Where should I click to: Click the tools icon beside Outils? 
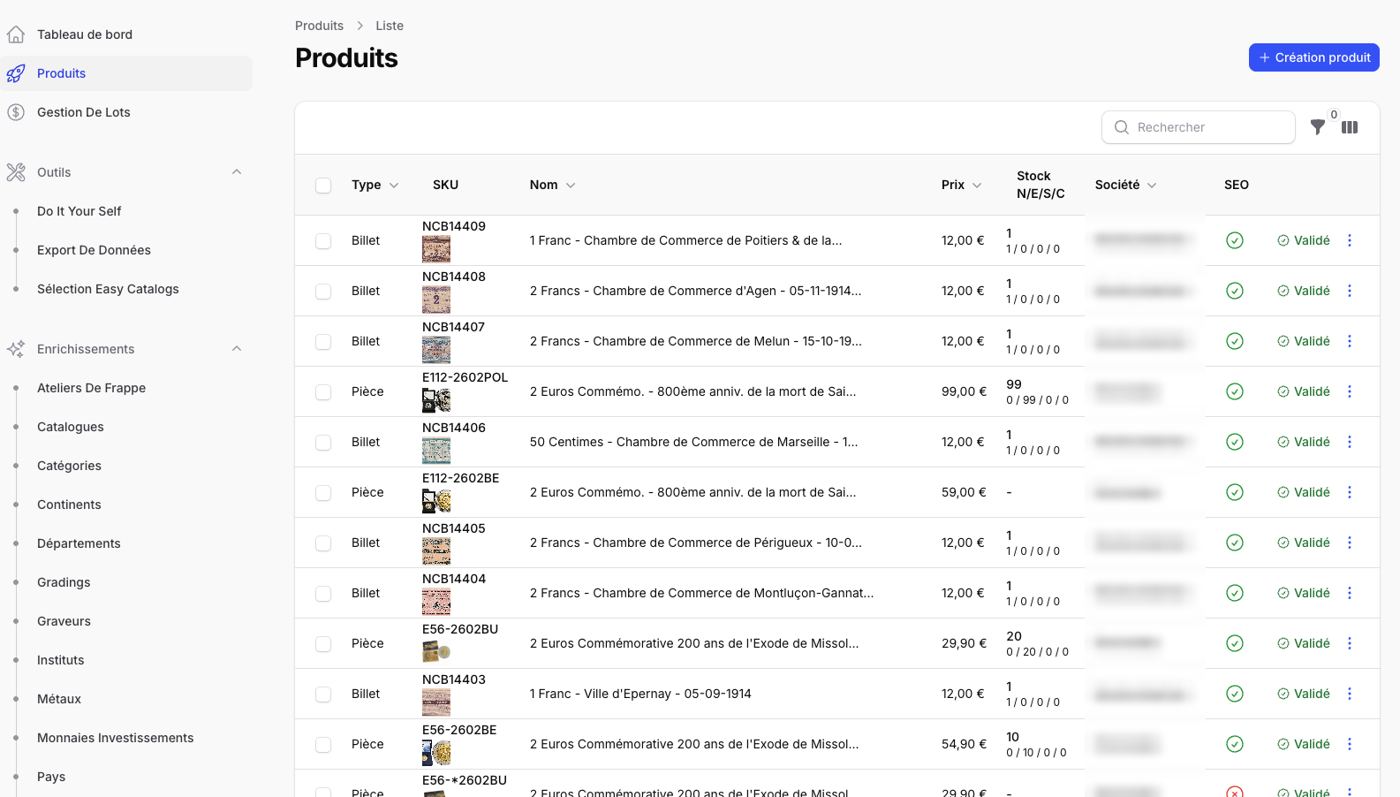(16, 172)
